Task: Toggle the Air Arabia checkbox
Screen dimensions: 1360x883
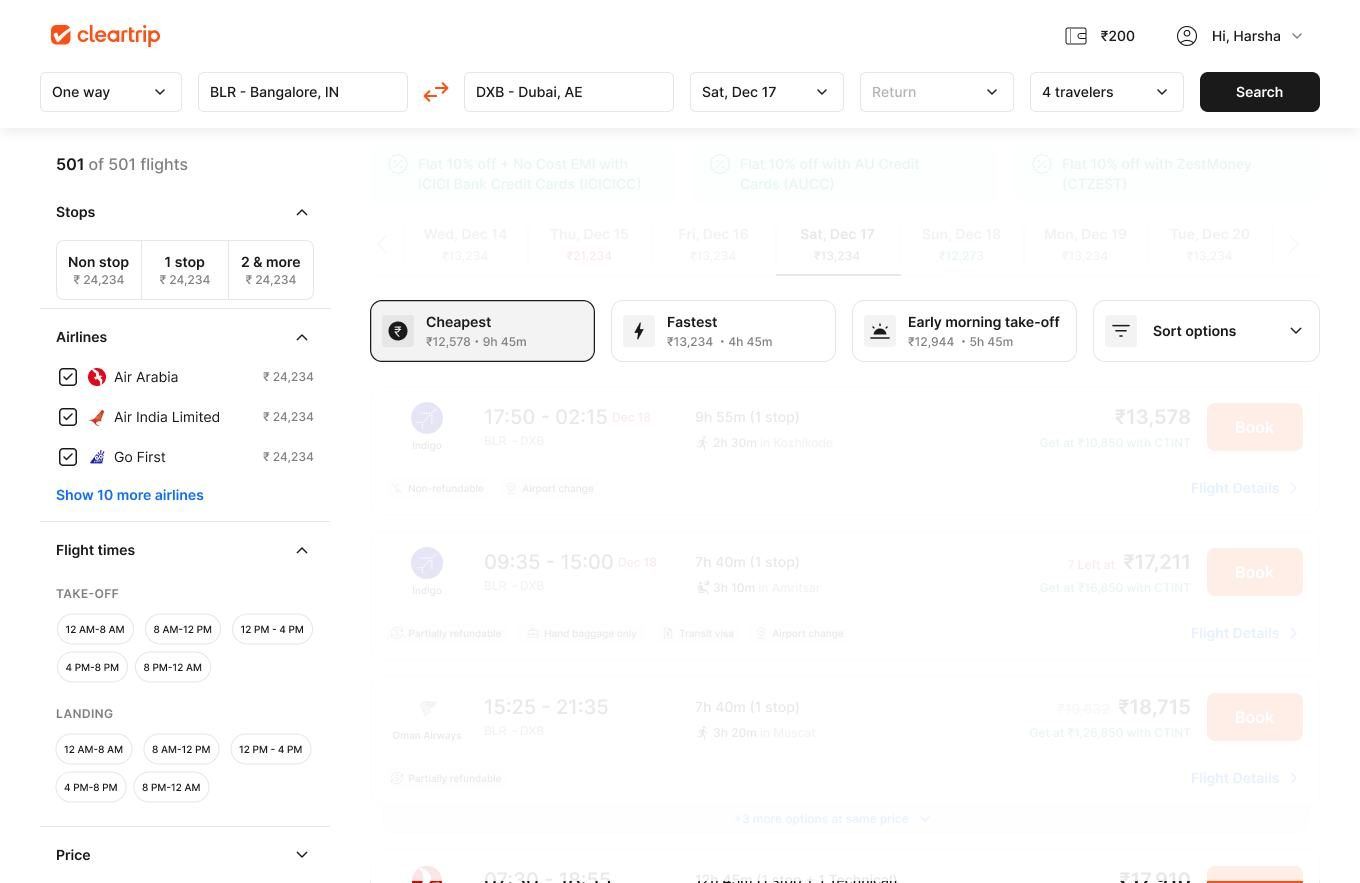Action: pyautogui.click(x=68, y=377)
